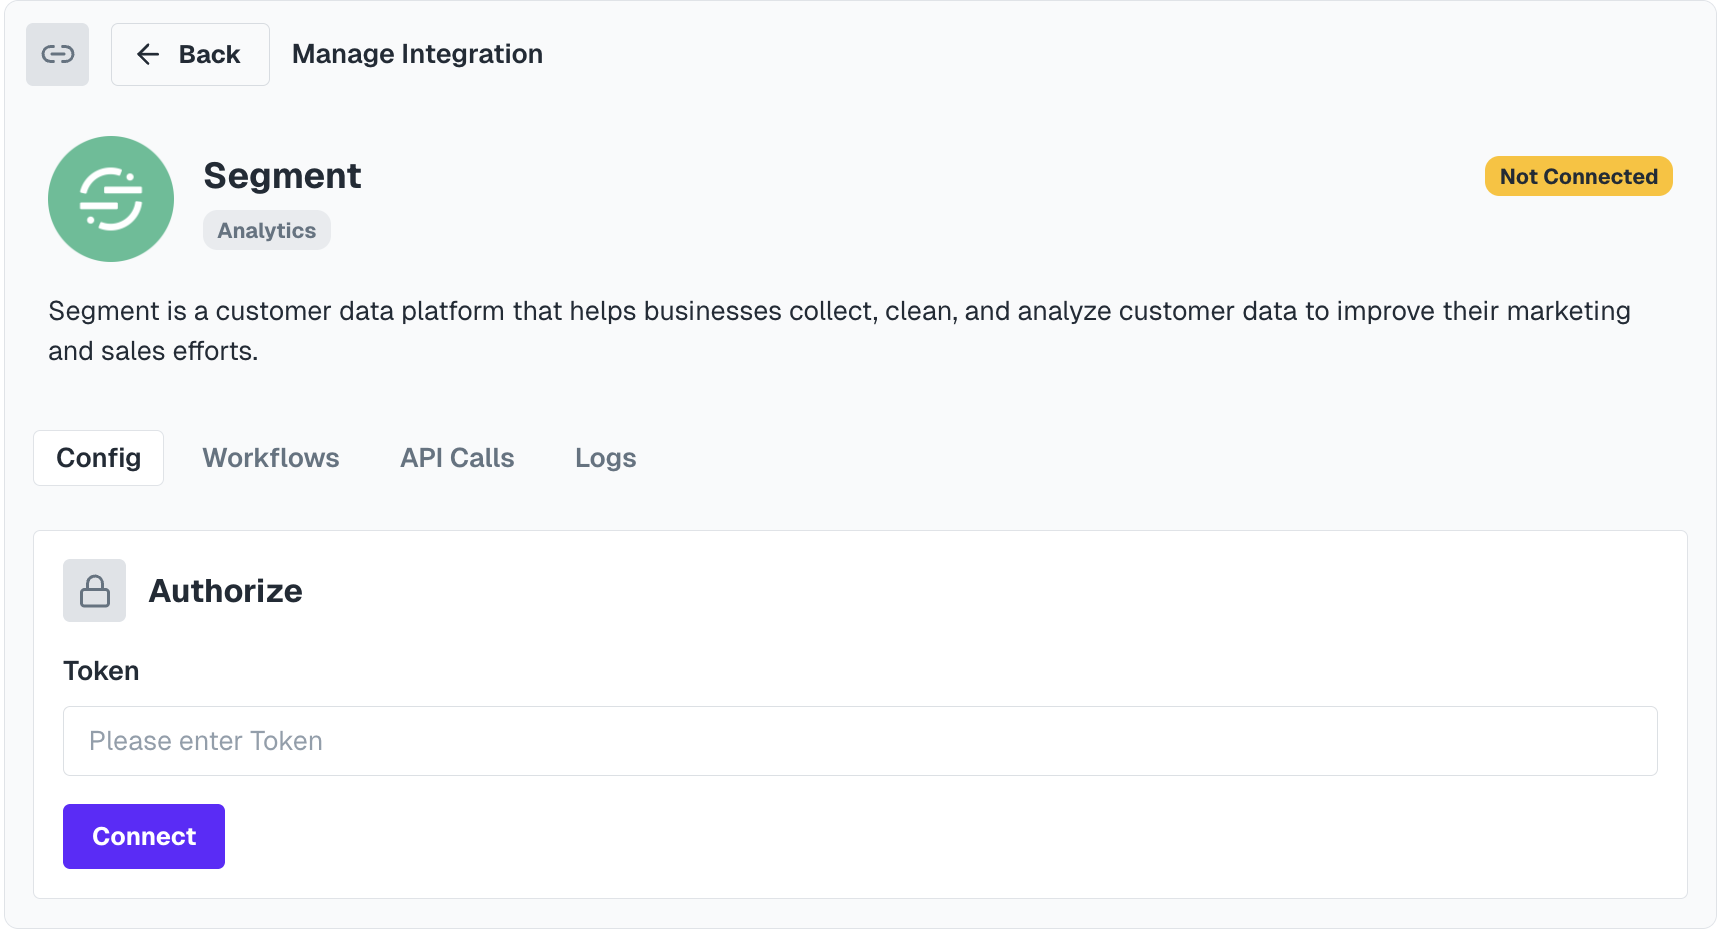Screen dimensions: 1722x930
Task: Click the green Segment logo
Action: tap(111, 199)
